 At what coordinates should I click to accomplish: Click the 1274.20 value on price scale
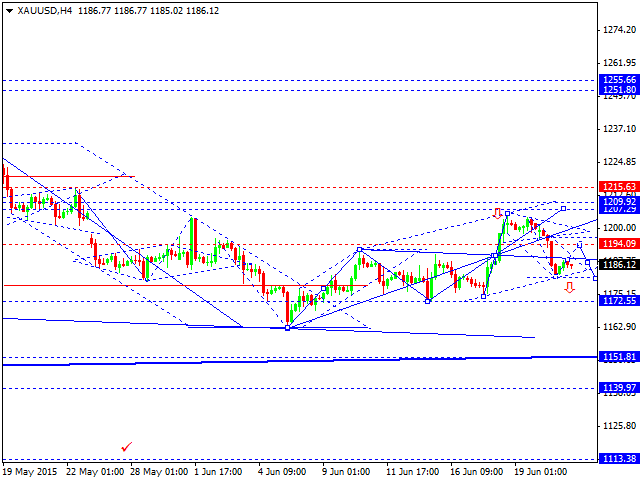[x=619, y=31]
